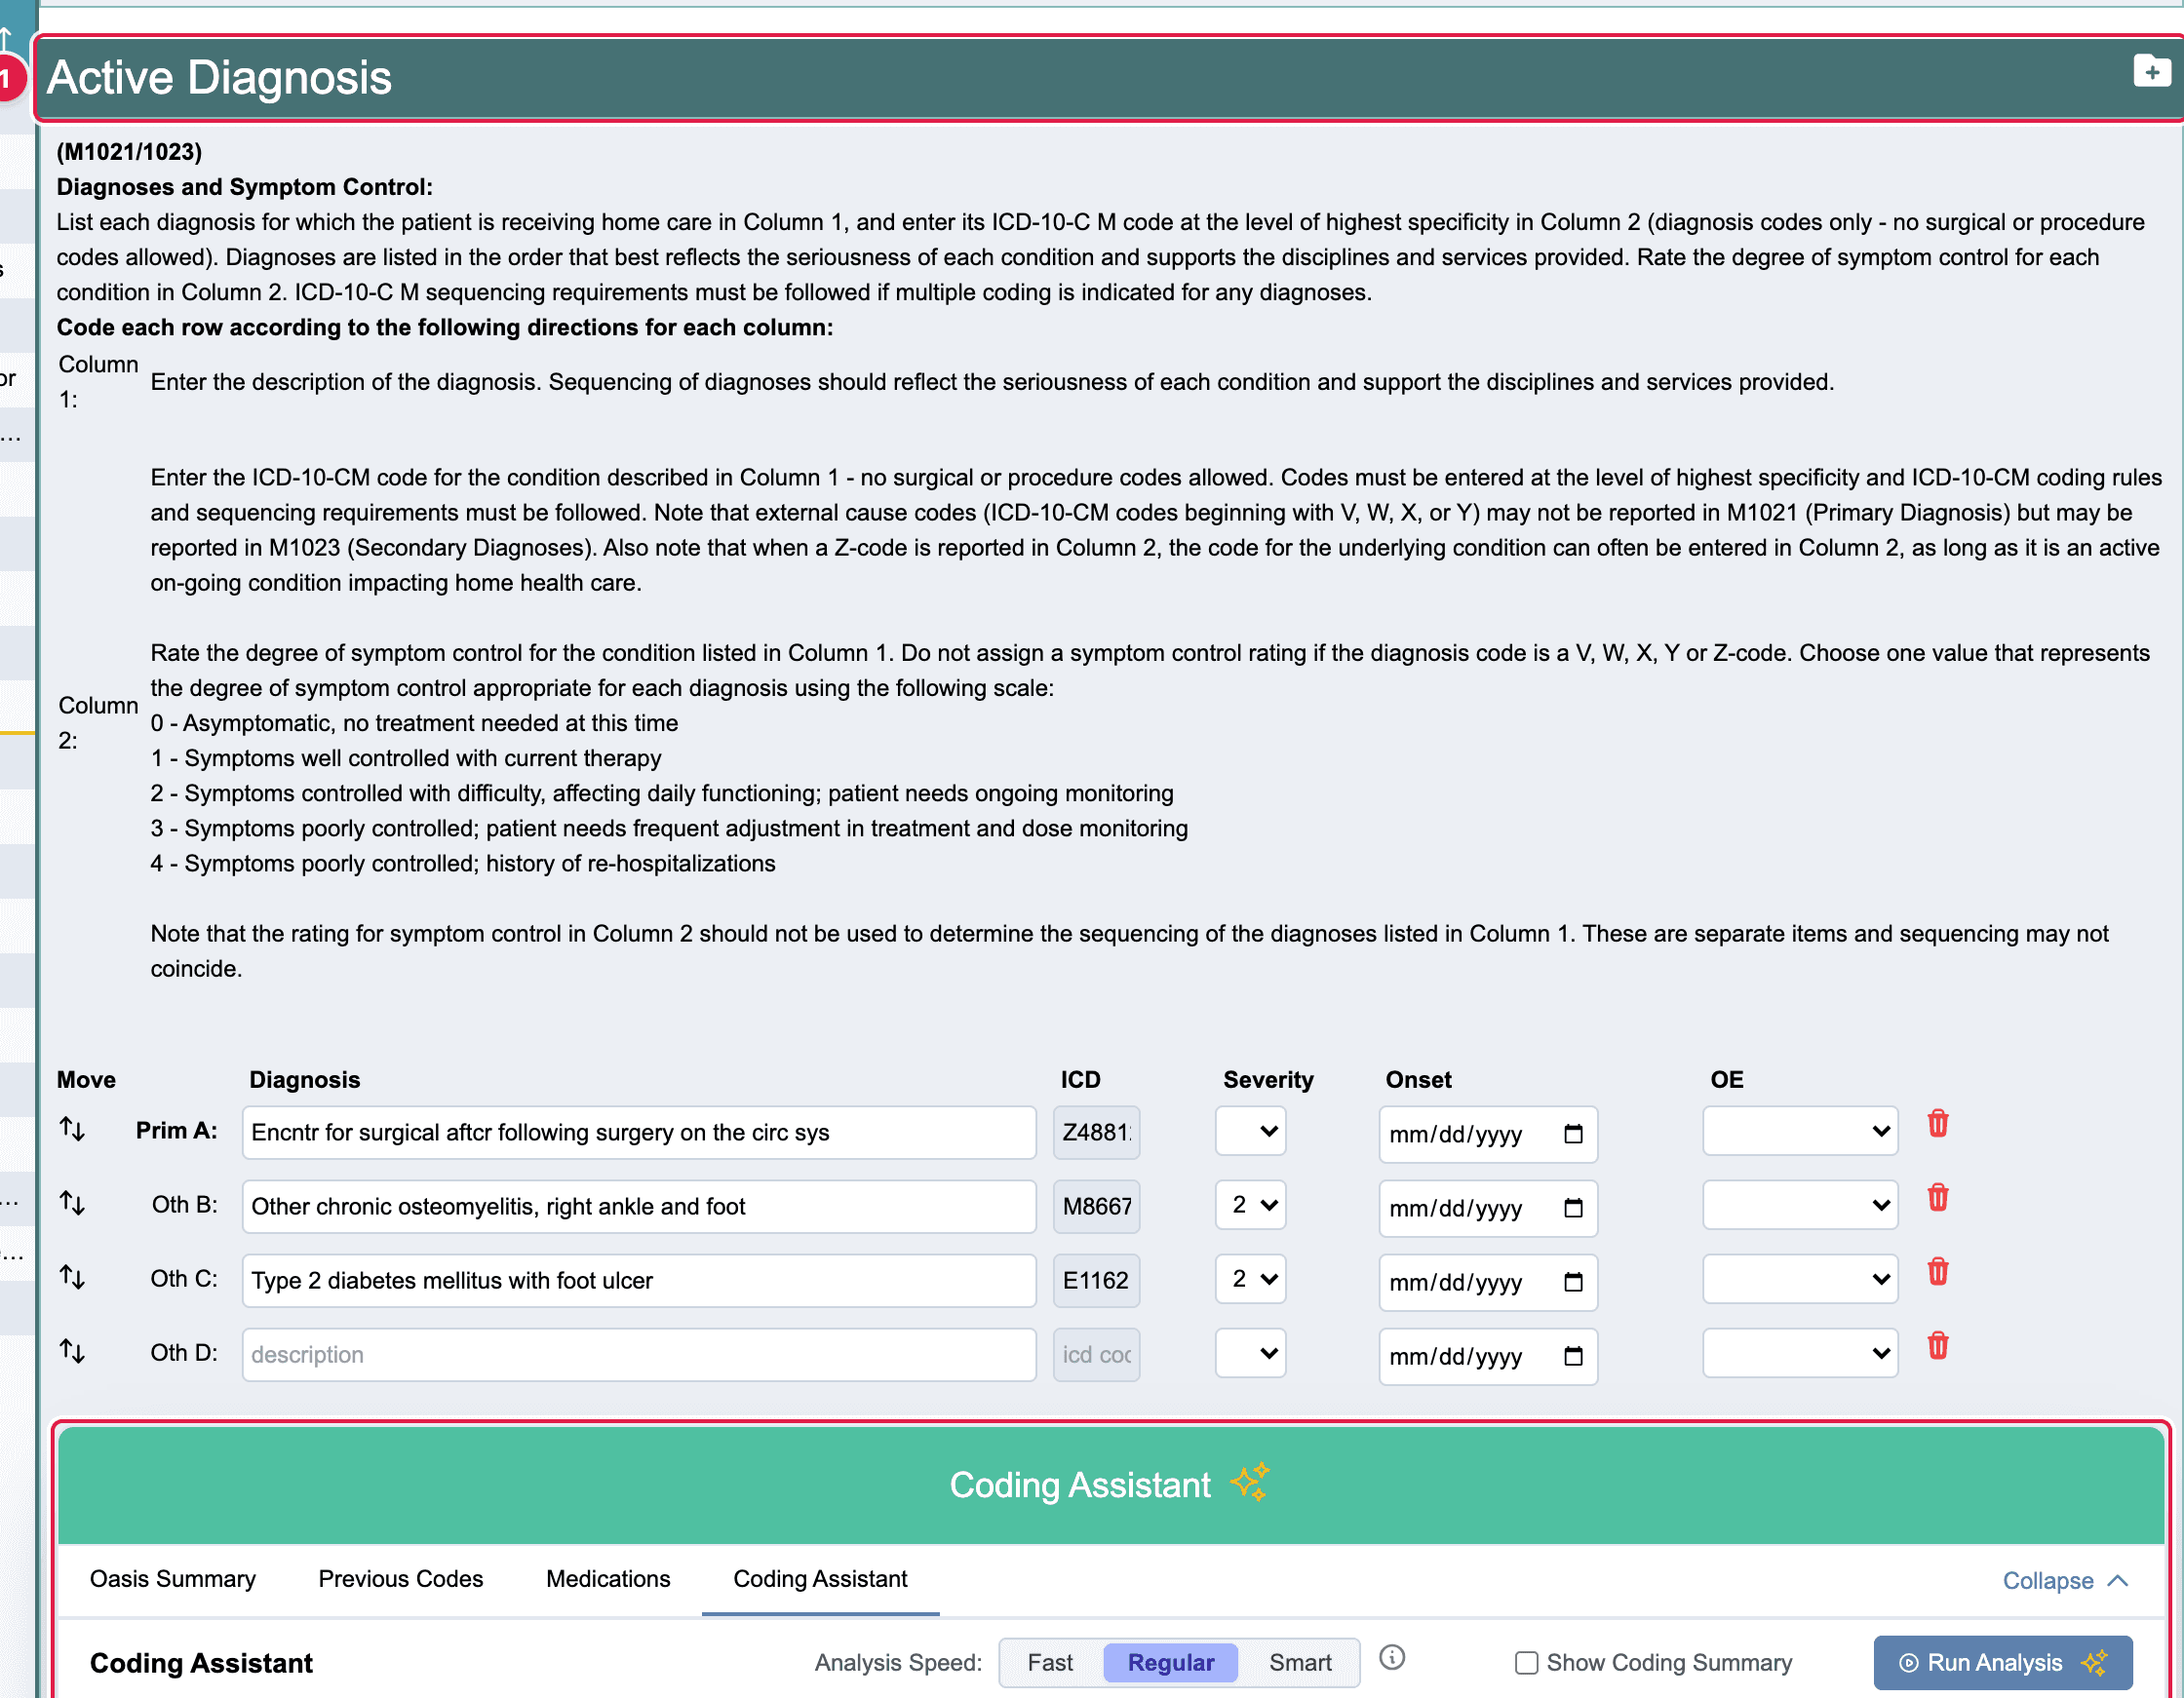Click sparkle icon beside Coding Assistant banner
The image size is (2184, 1698).
tap(1250, 1482)
